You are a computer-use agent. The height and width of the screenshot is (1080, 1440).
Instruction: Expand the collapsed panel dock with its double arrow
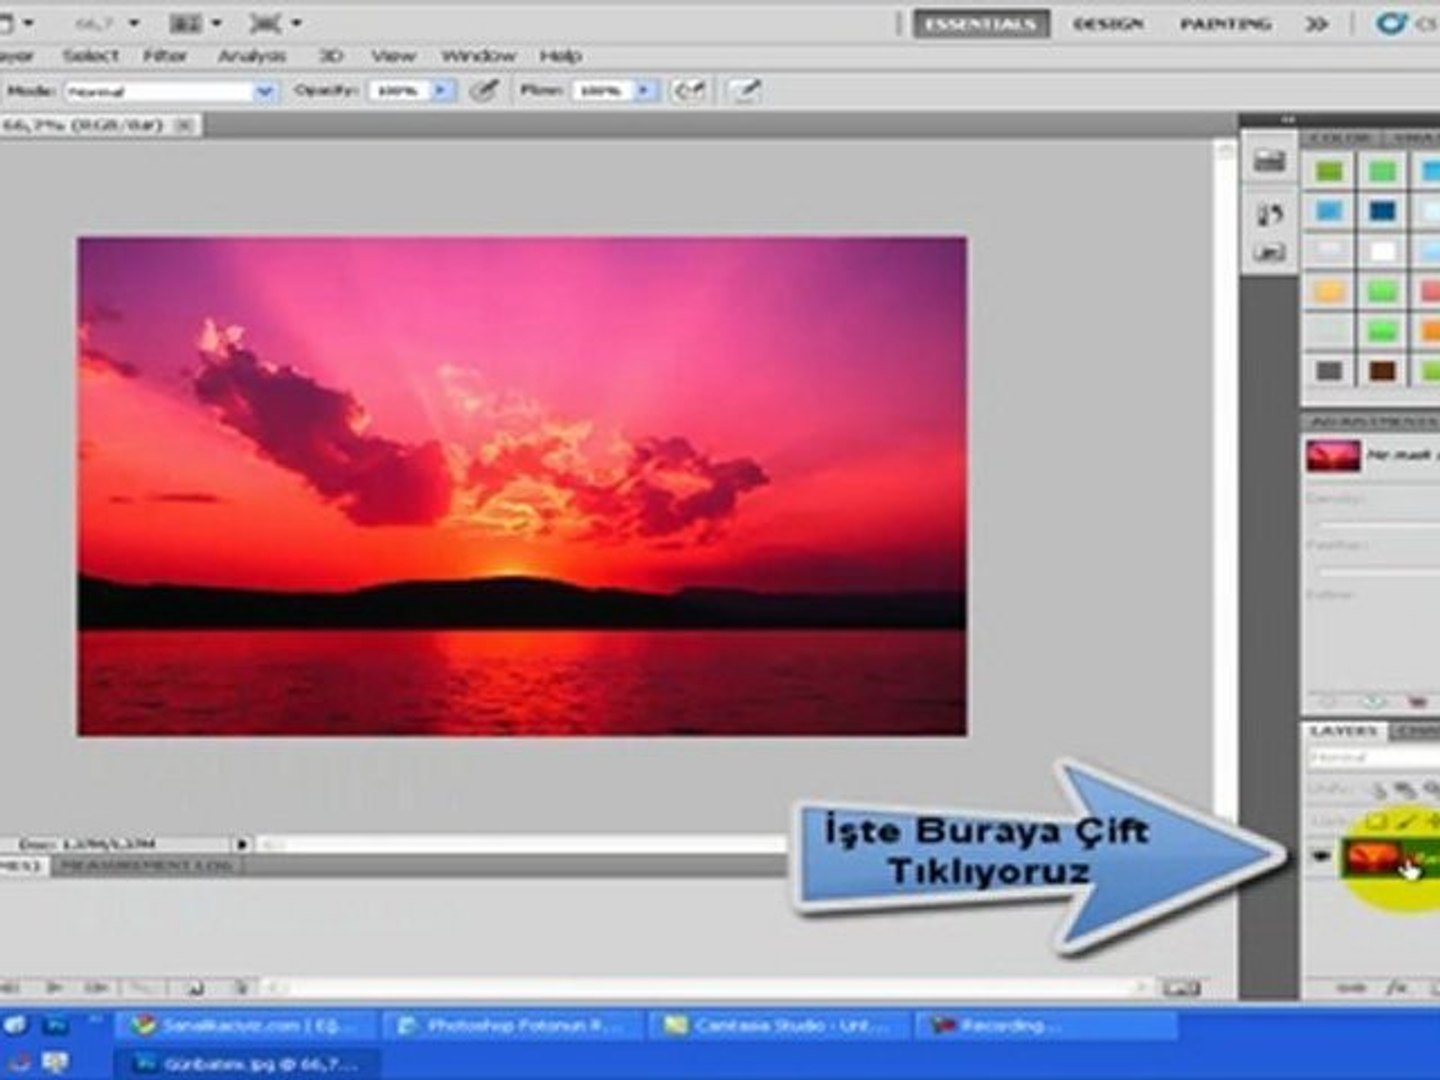coord(1288,120)
